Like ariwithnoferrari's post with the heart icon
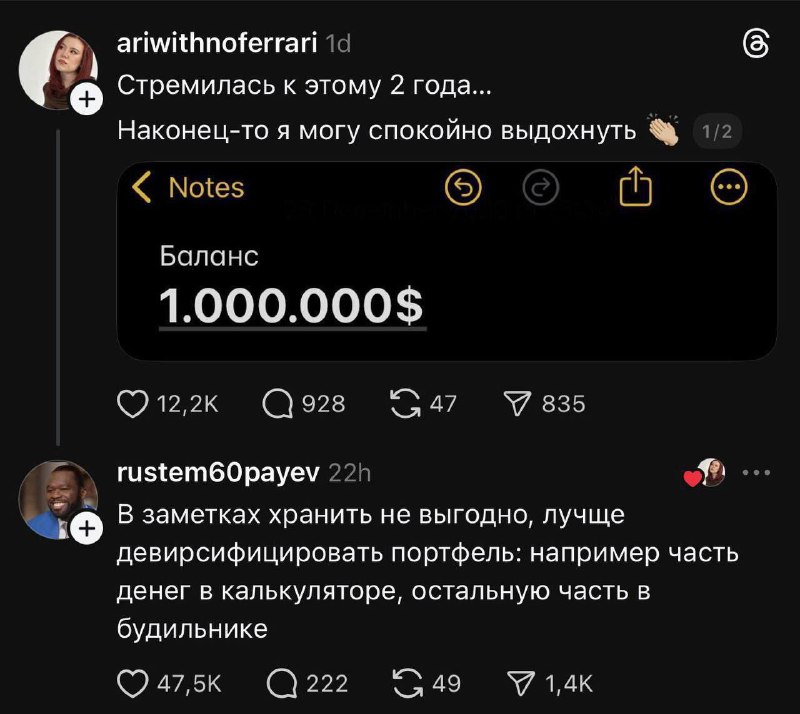Image resolution: width=800 pixels, height=714 pixels. tap(131, 403)
